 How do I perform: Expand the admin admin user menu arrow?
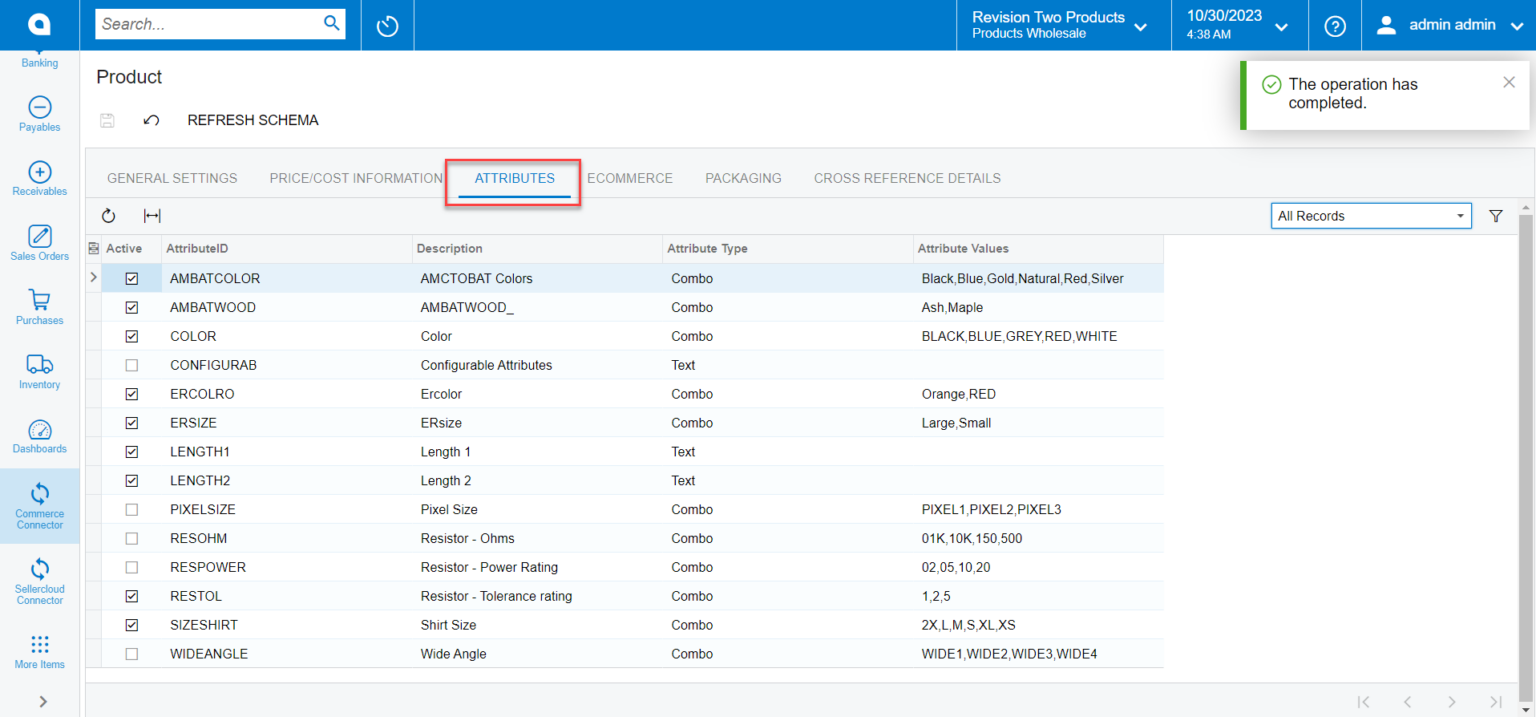1516,27
